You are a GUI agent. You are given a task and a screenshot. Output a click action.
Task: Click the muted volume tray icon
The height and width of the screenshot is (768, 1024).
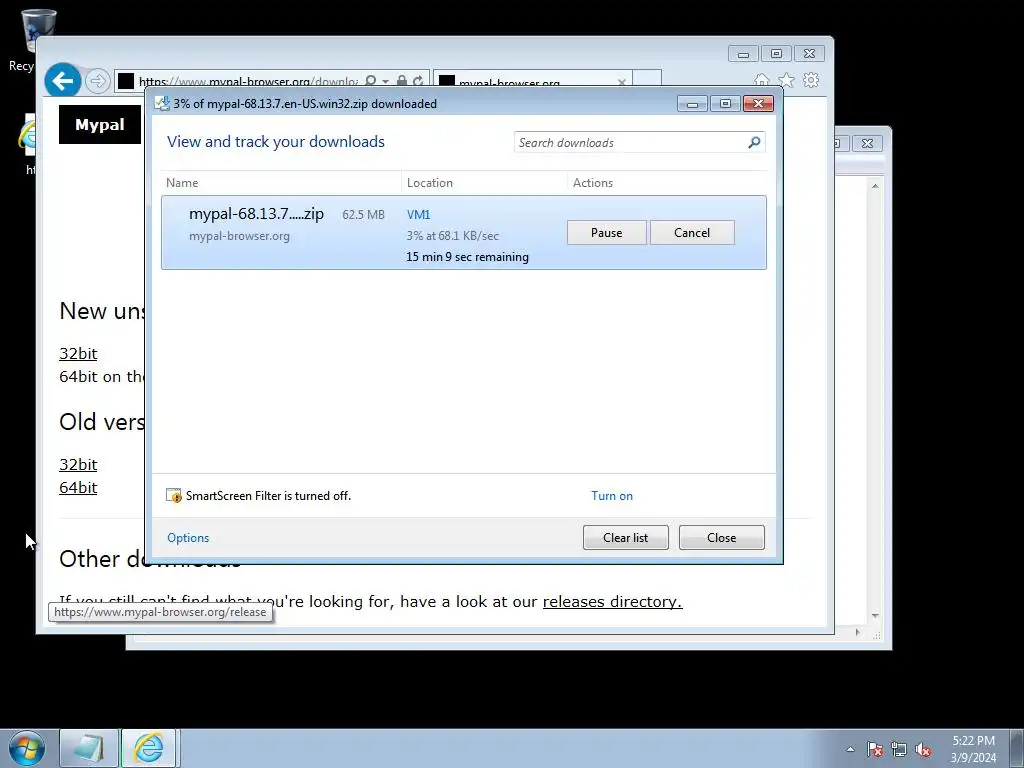pyautogui.click(x=923, y=749)
